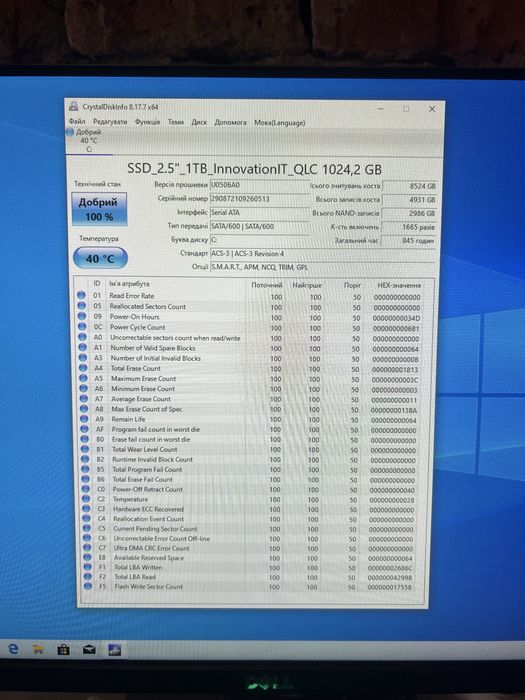Click the HEX-значення column header

(x=399, y=285)
